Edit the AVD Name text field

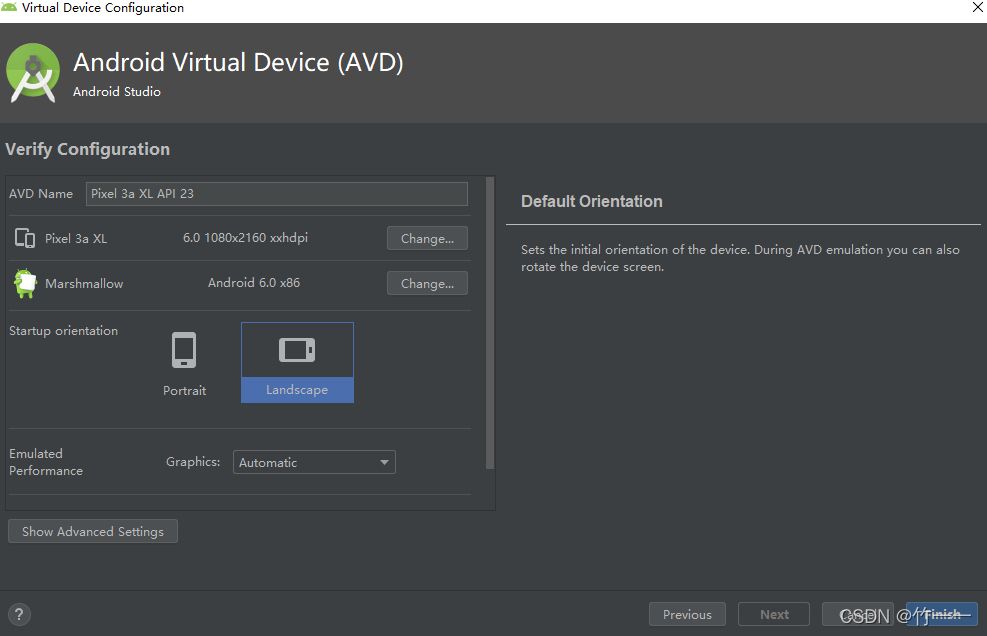pos(276,194)
